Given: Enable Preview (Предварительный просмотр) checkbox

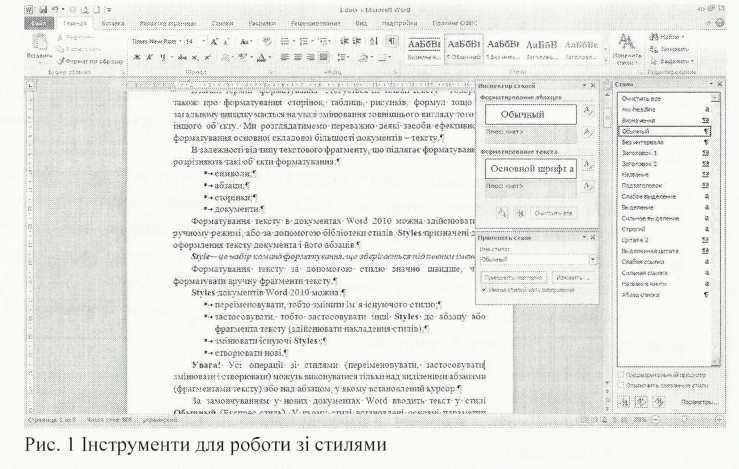Looking at the screenshot, I should (621, 375).
